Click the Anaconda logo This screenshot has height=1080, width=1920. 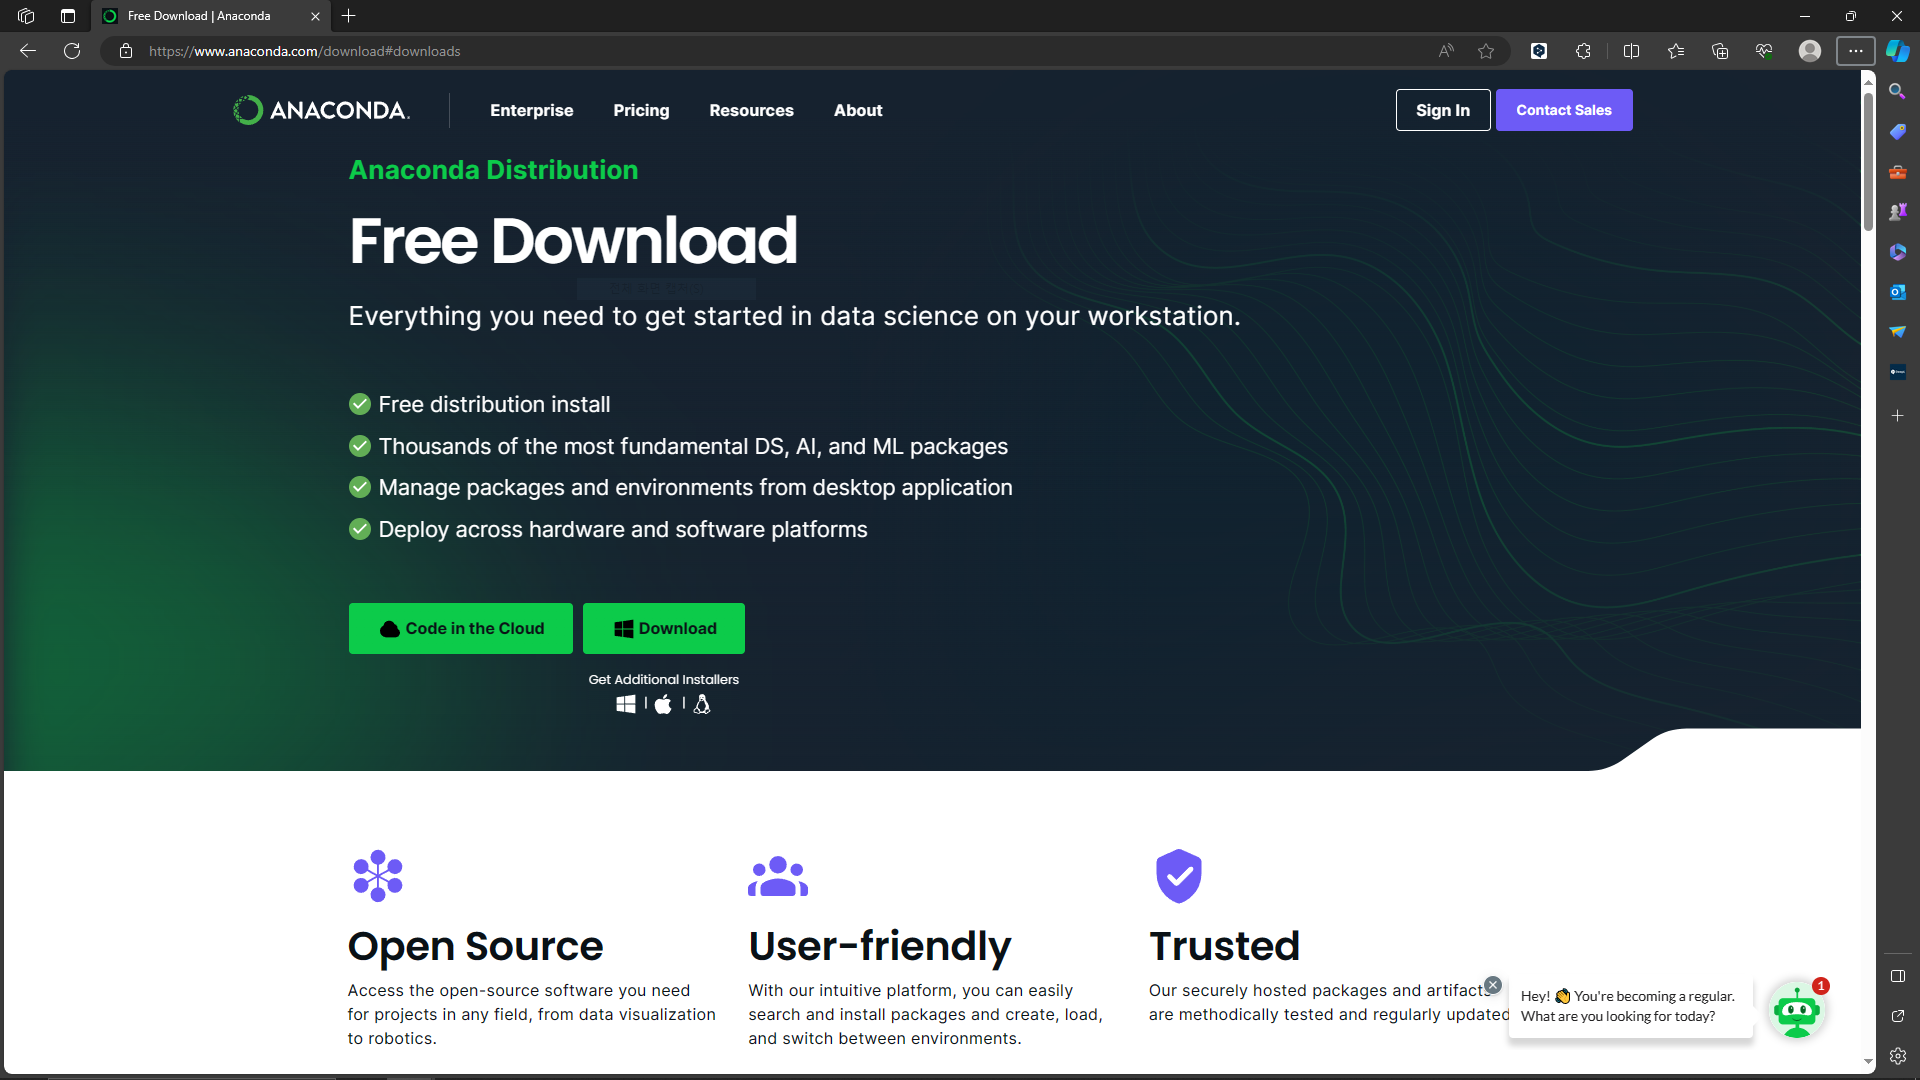pyautogui.click(x=321, y=110)
